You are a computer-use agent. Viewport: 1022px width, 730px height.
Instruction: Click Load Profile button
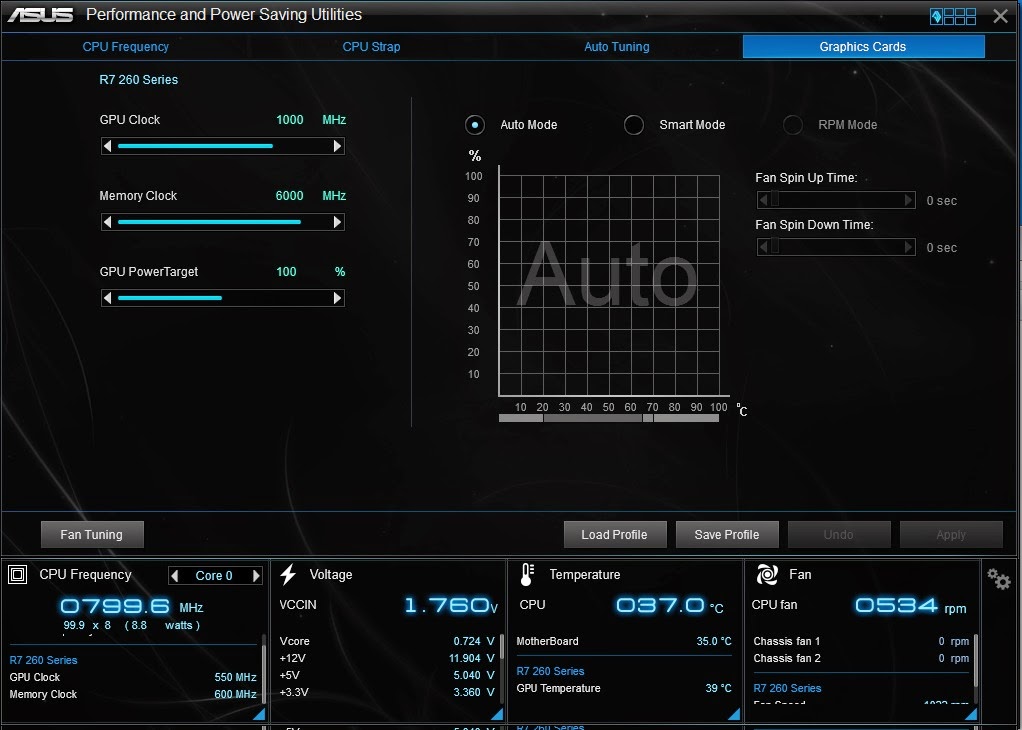(x=615, y=534)
